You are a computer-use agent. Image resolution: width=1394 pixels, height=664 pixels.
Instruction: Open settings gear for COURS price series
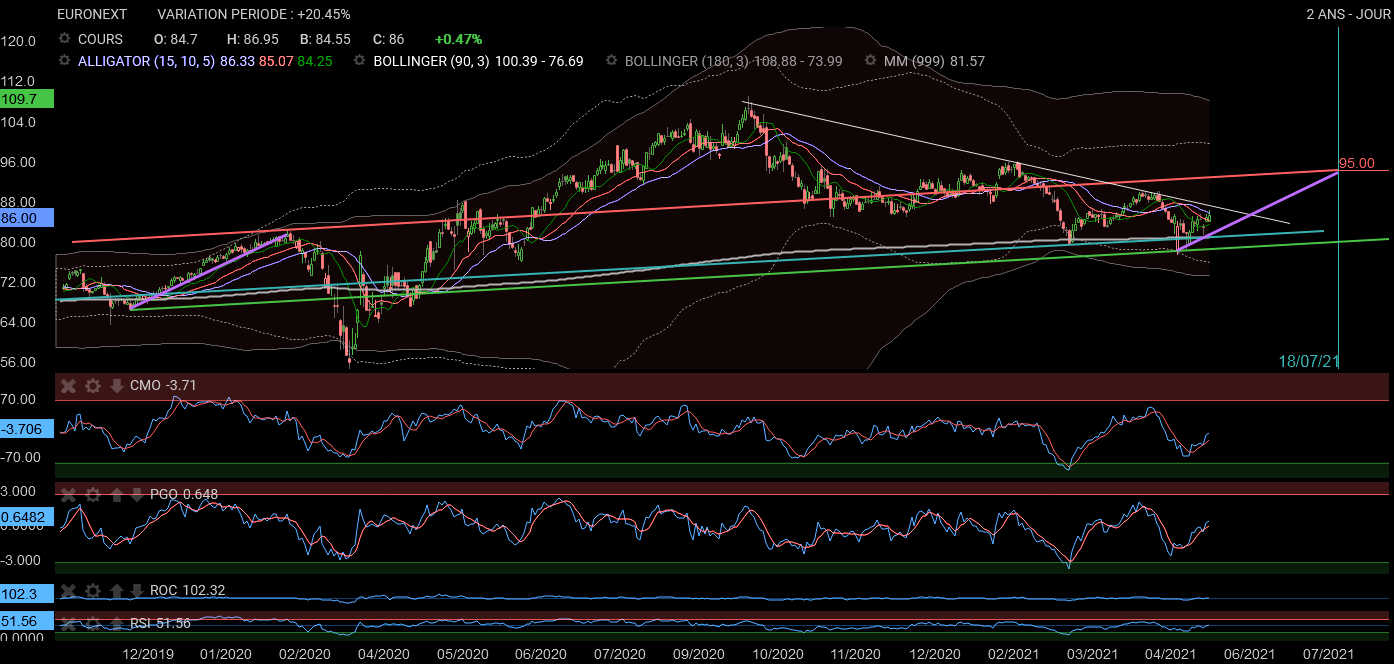coord(65,39)
